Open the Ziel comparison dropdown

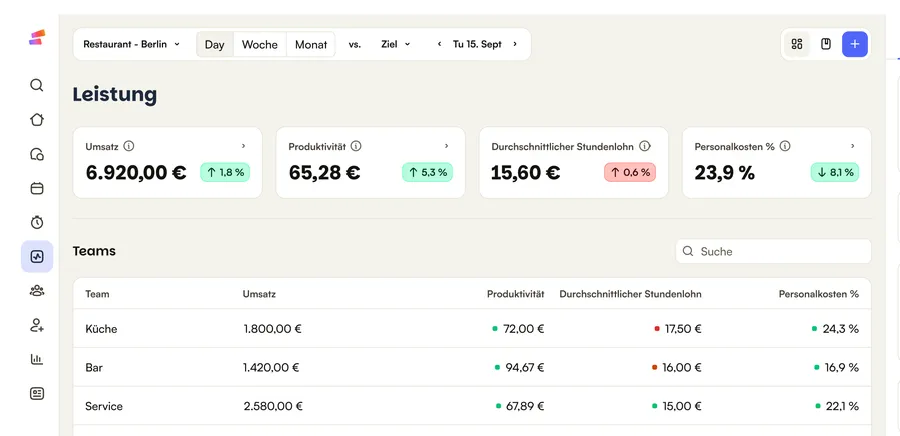(395, 44)
